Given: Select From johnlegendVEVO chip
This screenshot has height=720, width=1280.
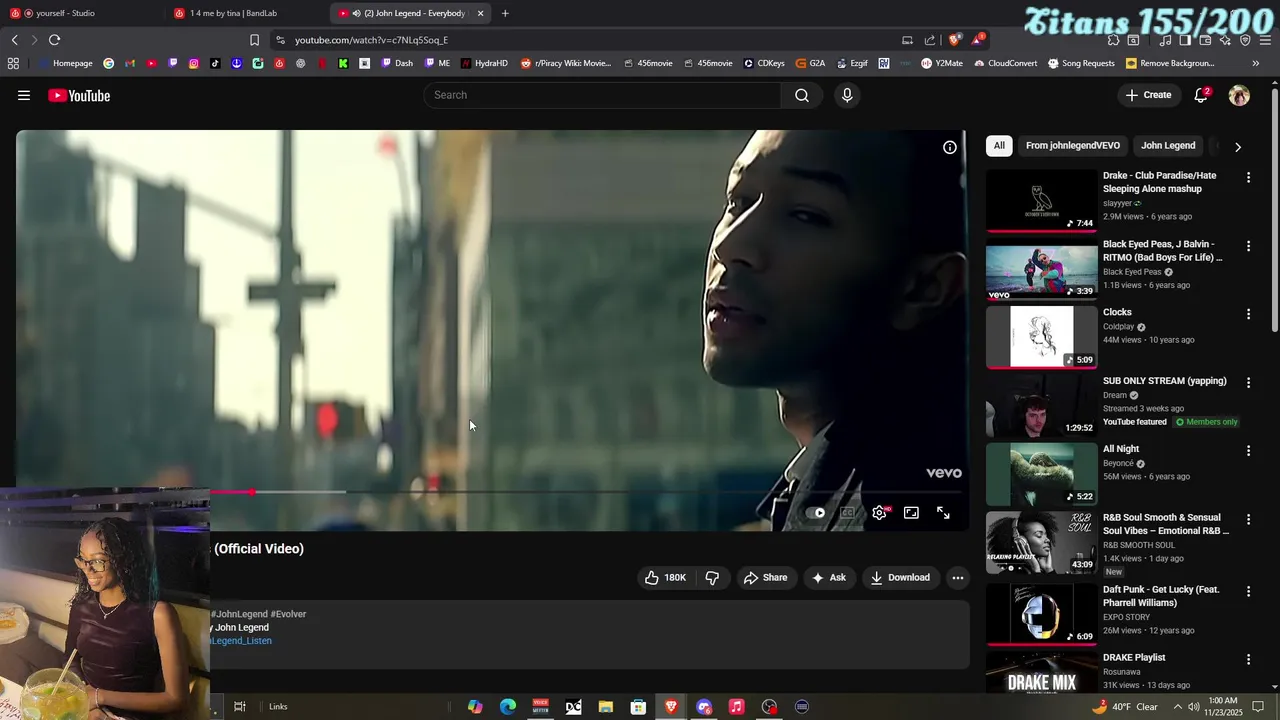Looking at the screenshot, I should point(1072,146).
